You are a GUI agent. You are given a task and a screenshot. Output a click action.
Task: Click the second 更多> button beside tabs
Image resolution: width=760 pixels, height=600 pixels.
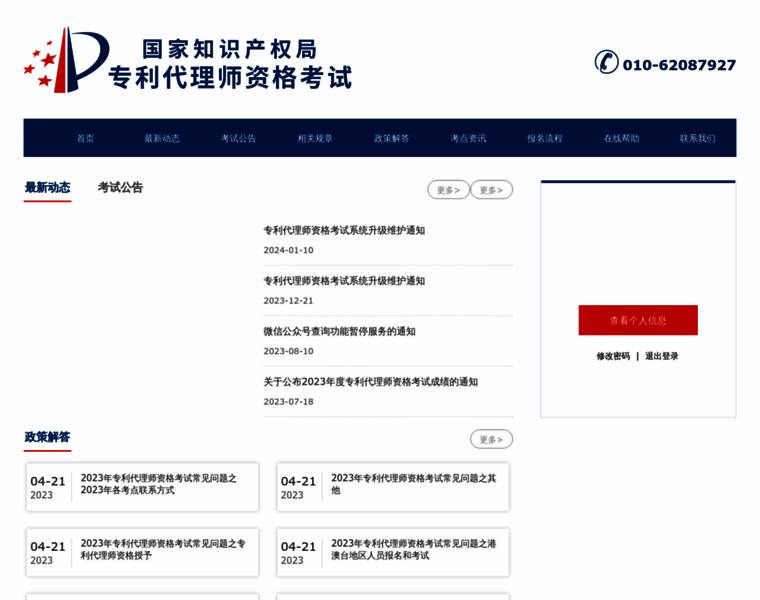[x=491, y=189]
